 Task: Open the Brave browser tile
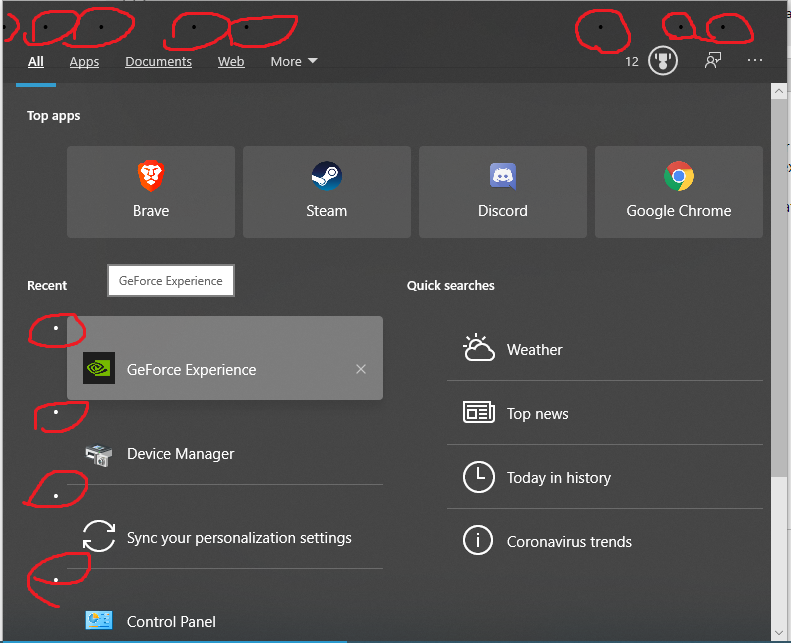tap(151, 192)
